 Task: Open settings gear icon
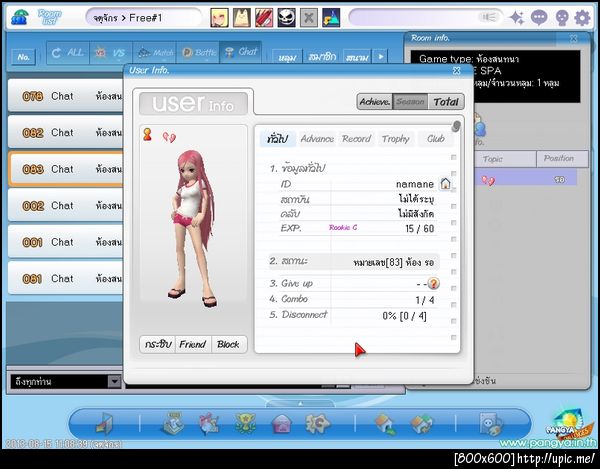click(582, 18)
